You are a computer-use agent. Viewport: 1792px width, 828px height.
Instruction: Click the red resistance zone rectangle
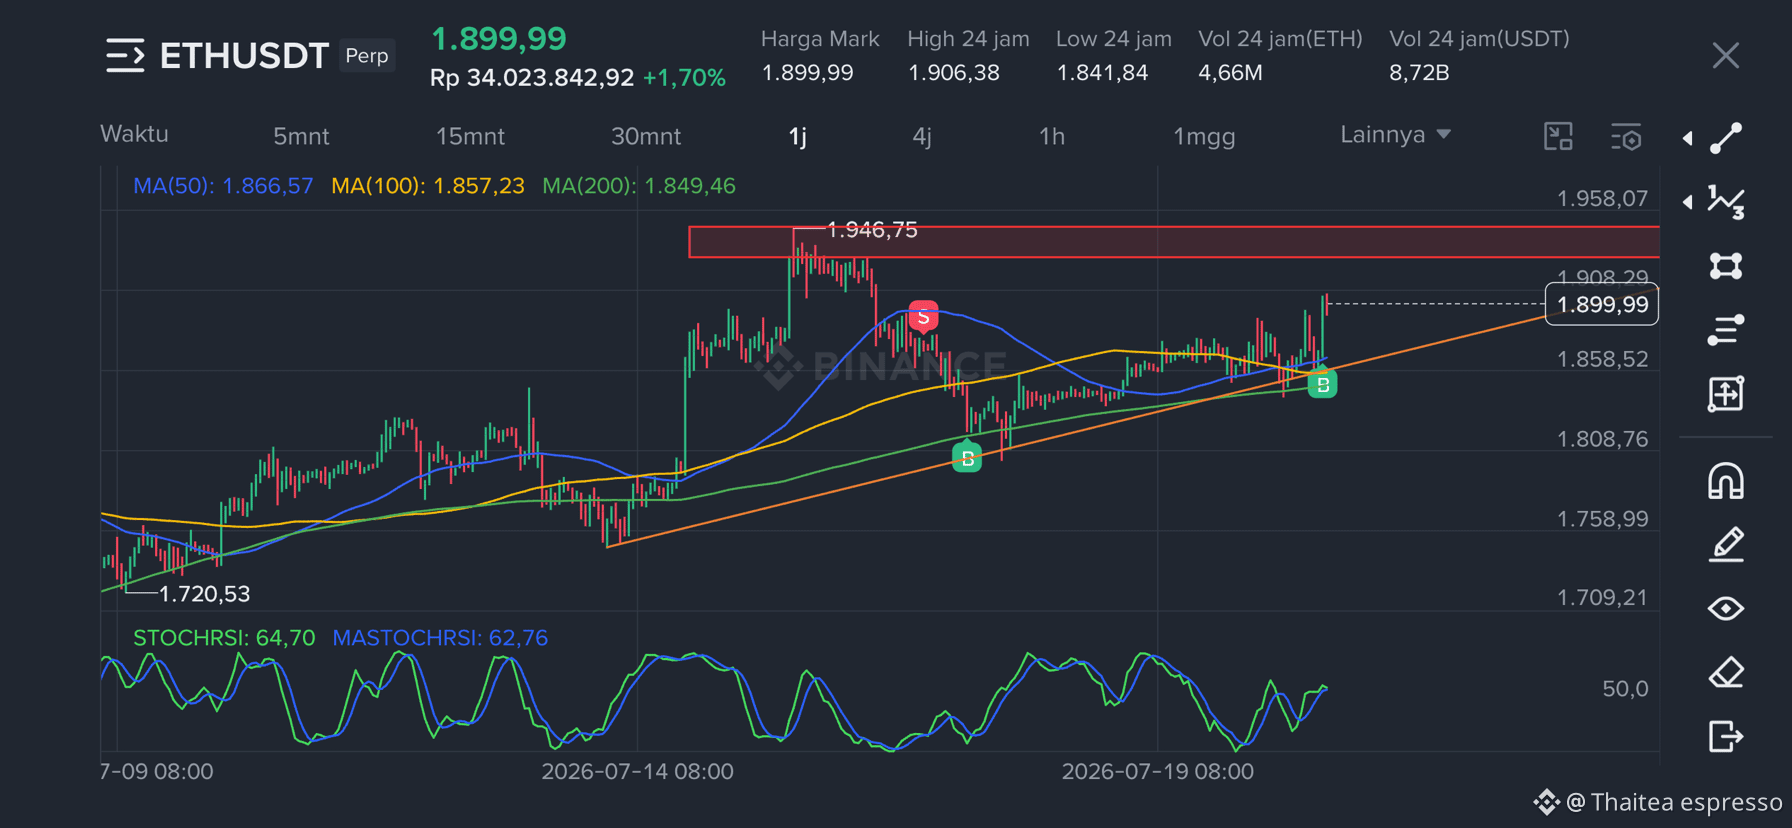1174,242
